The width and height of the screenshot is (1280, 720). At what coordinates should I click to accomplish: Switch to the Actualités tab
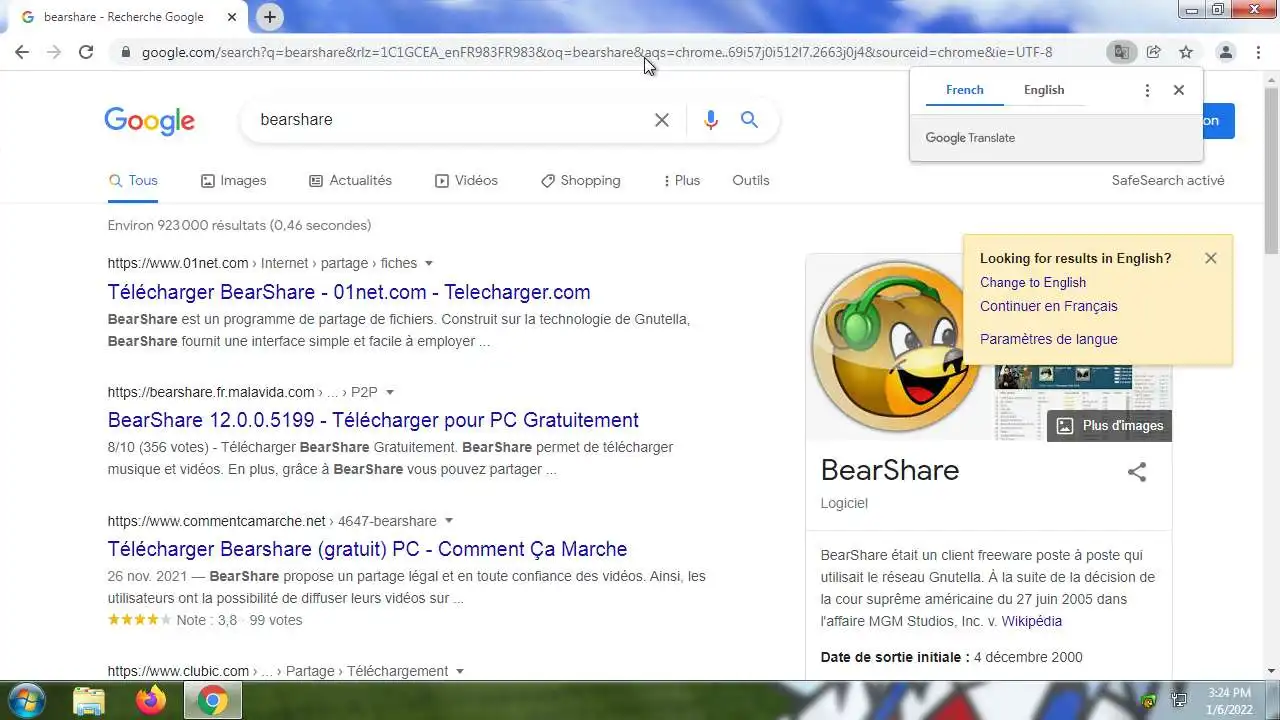click(350, 181)
